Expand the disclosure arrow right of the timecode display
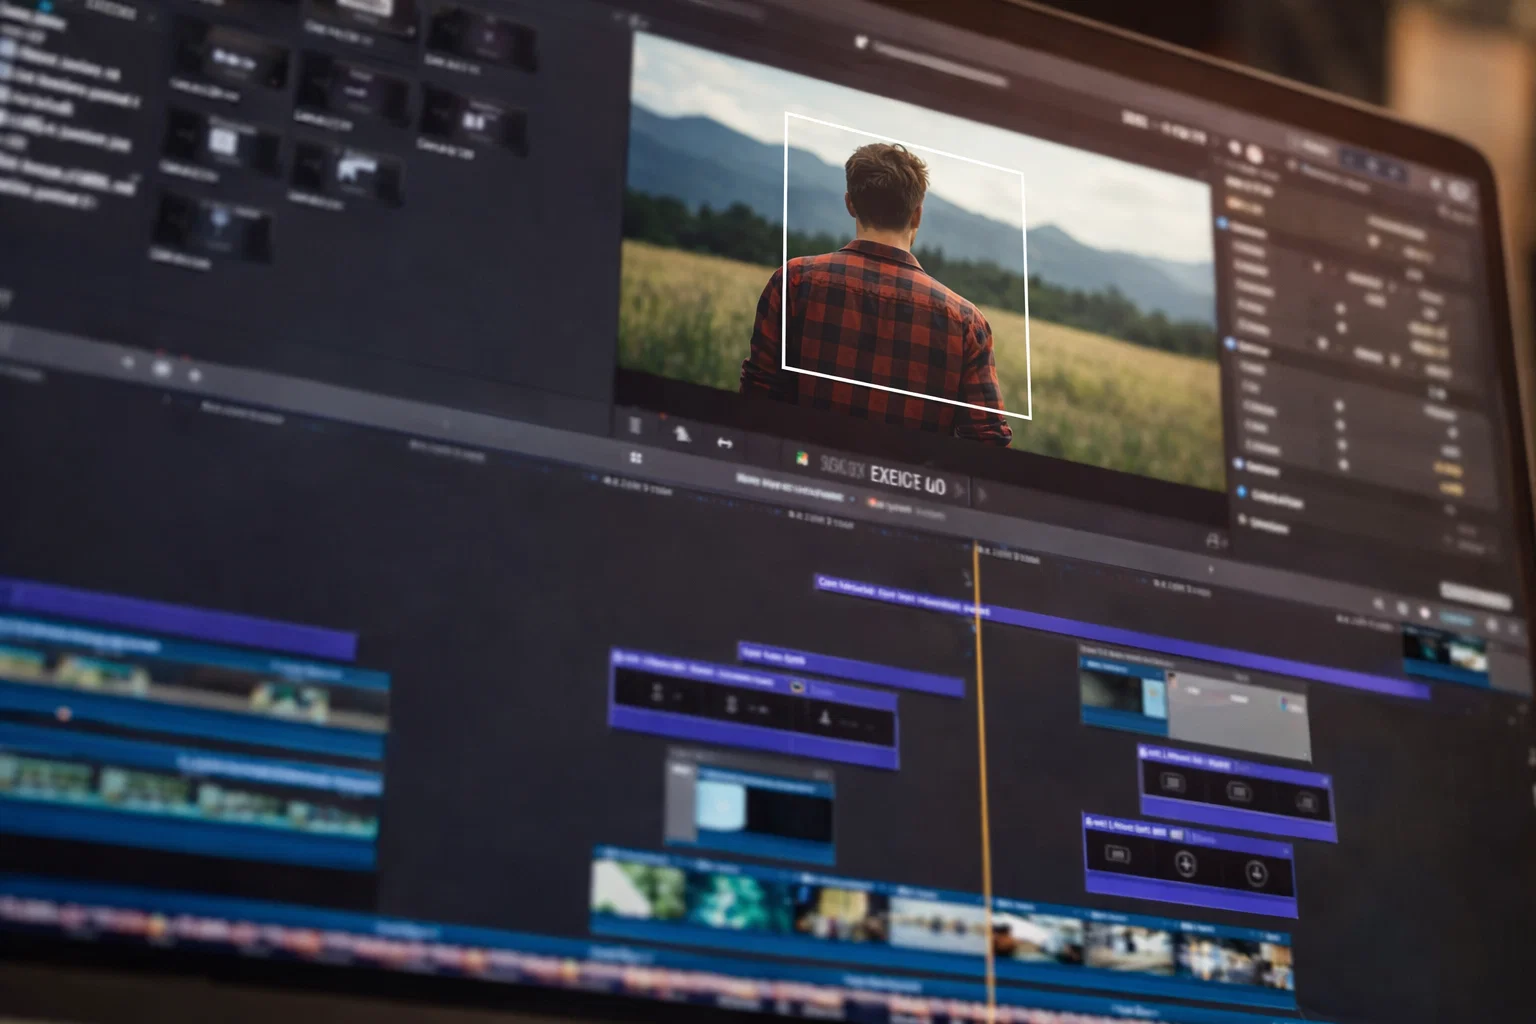The image size is (1536, 1024). 960,488
